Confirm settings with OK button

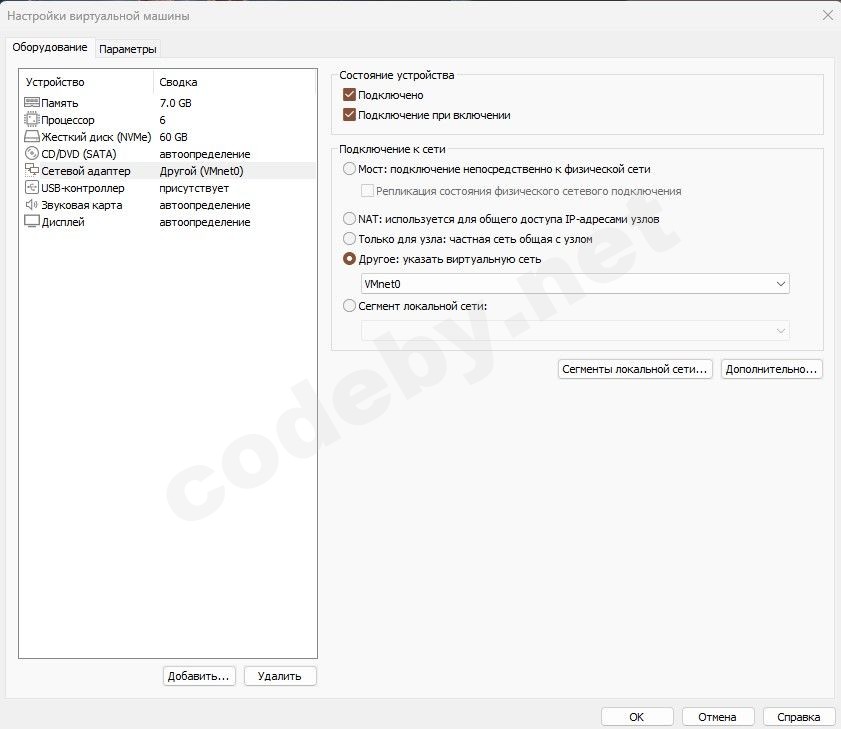tap(637, 717)
